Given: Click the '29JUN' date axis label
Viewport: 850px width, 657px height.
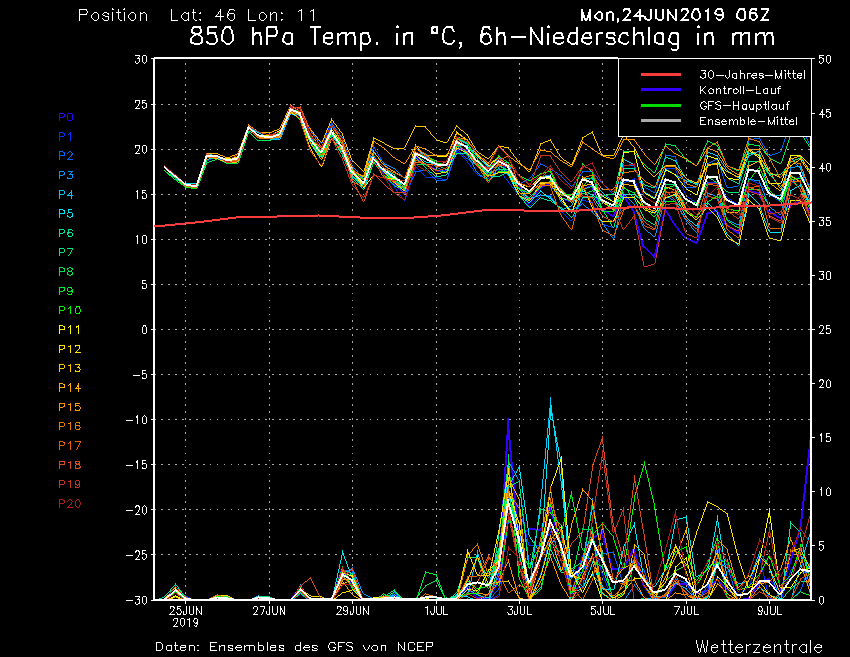Looking at the screenshot, I should coord(352,611).
